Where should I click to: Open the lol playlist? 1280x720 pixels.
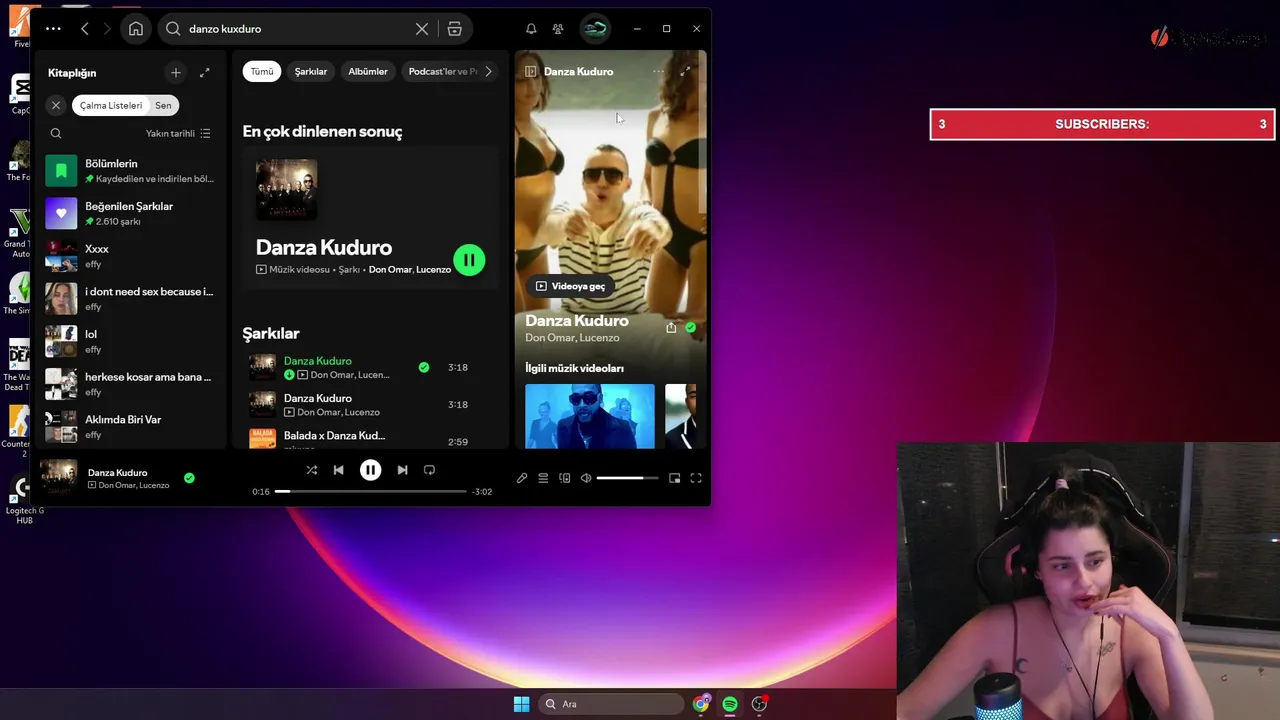click(x=131, y=341)
